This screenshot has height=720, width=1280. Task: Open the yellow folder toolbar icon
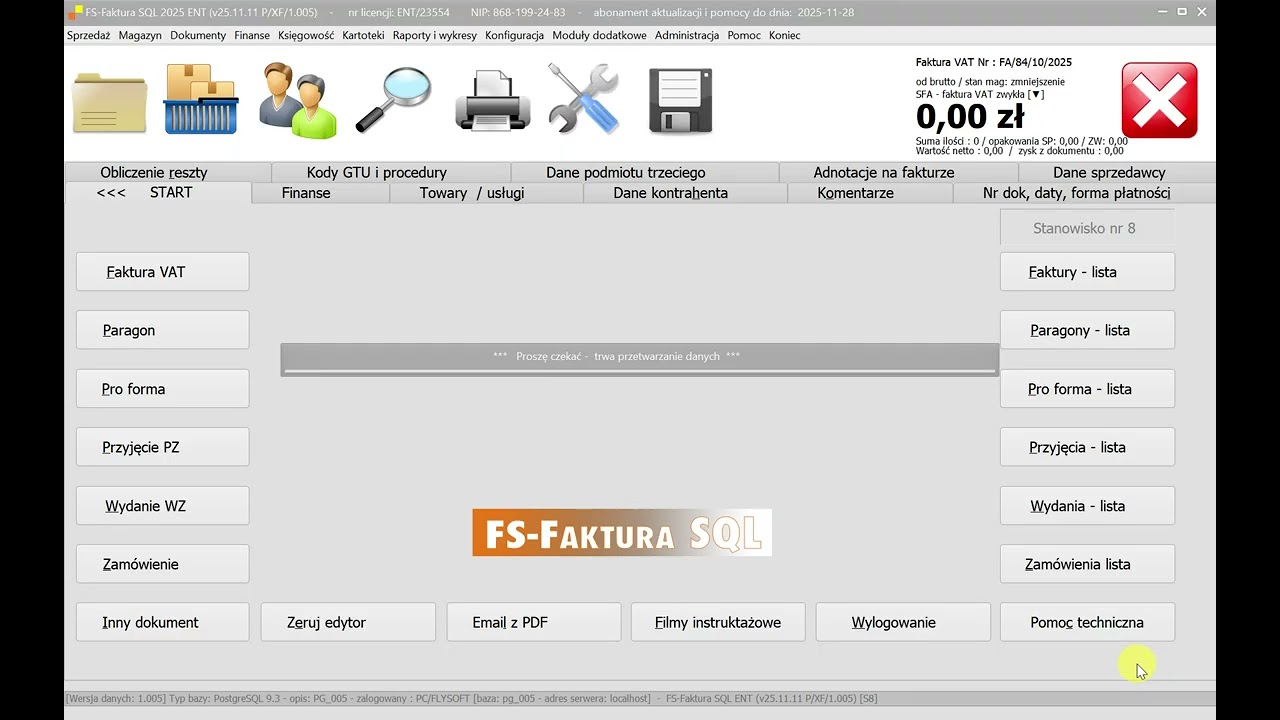coord(110,101)
